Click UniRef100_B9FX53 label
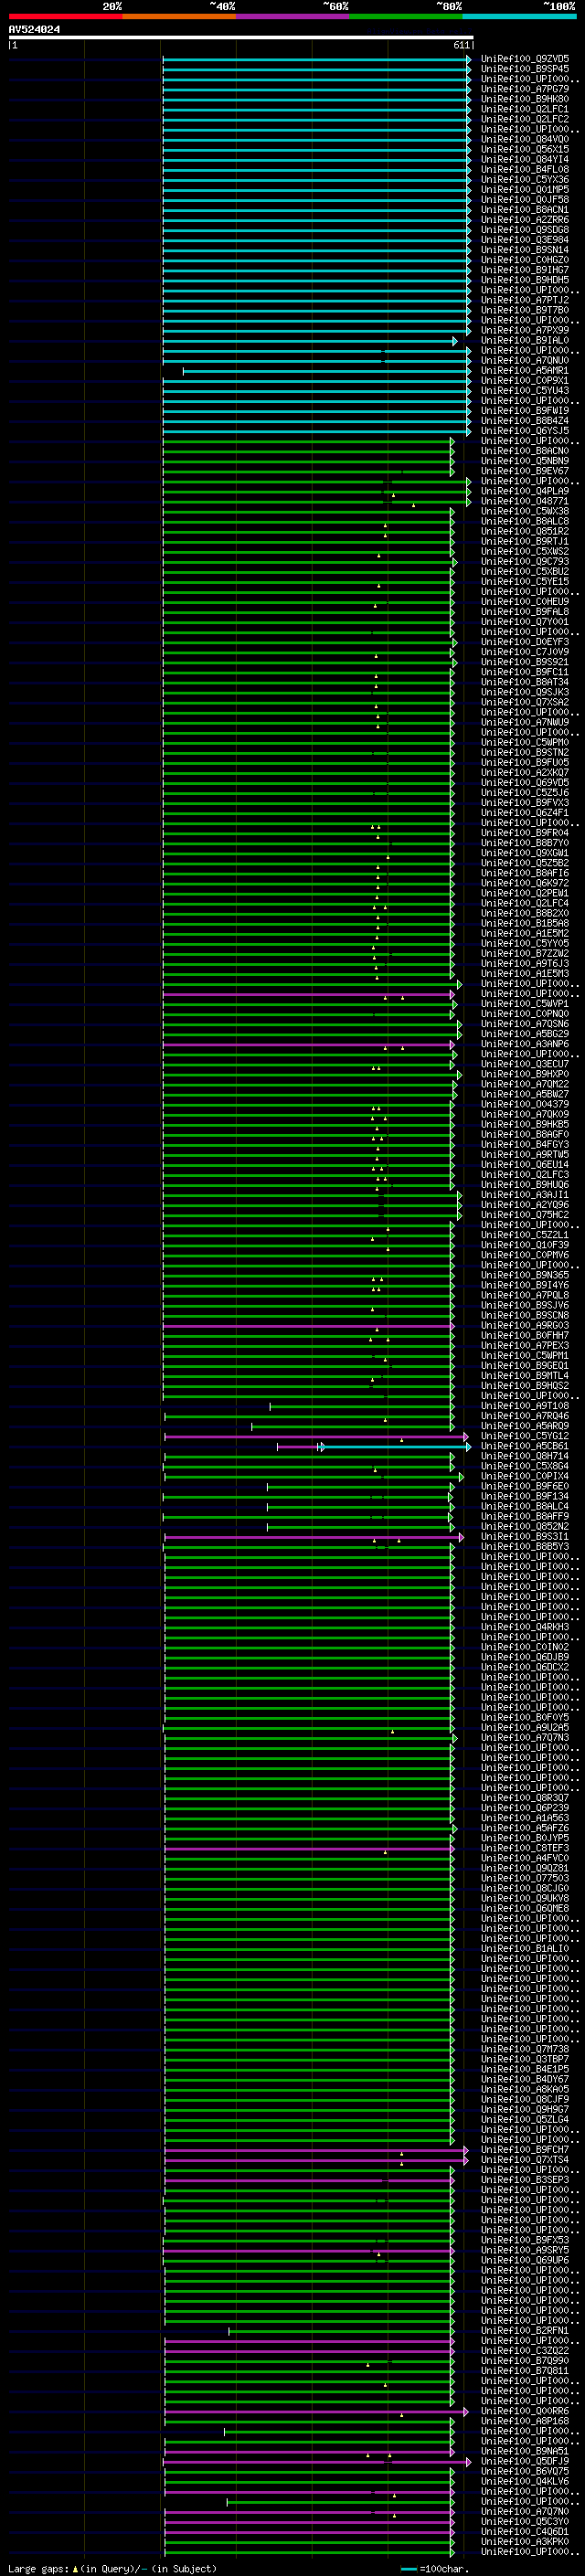Image resolution: width=585 pixels, height=2576 pixels. (x=525, y=2240)
